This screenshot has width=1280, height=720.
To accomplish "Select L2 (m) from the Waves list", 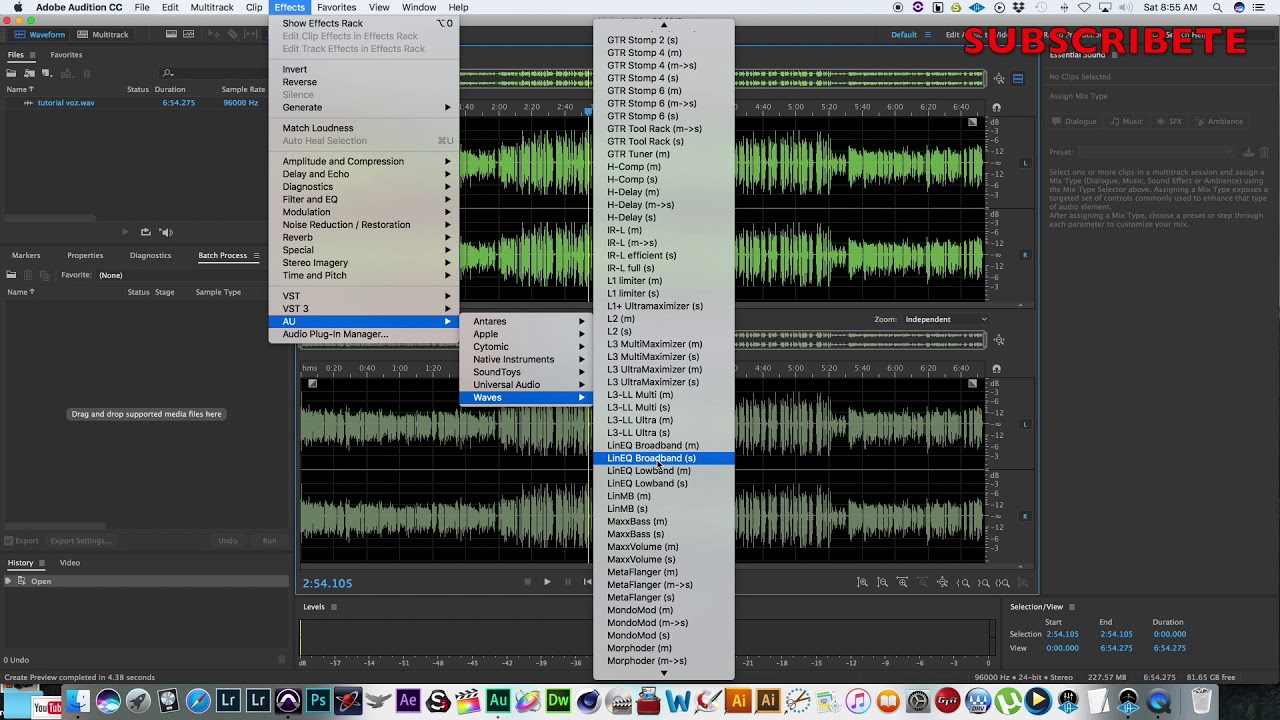I will (x=663, y=319).
